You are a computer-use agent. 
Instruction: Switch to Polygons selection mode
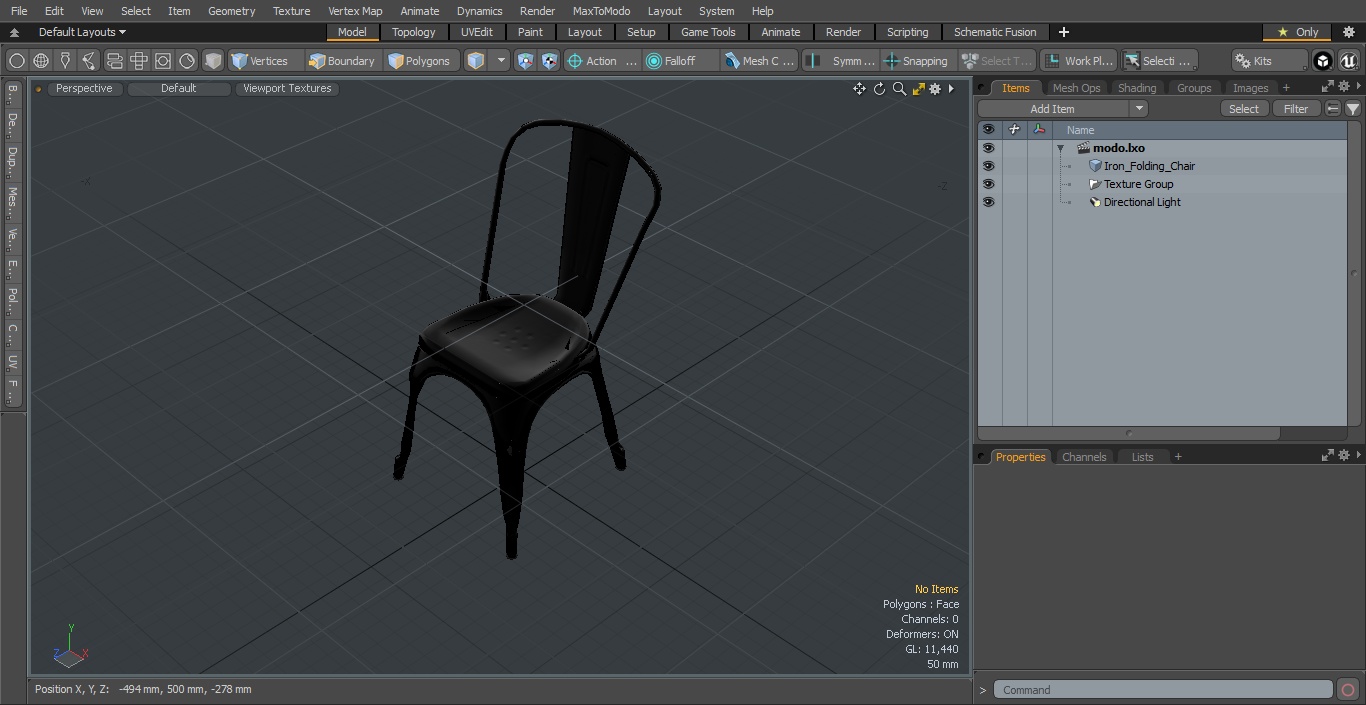(x=422, y=61)
